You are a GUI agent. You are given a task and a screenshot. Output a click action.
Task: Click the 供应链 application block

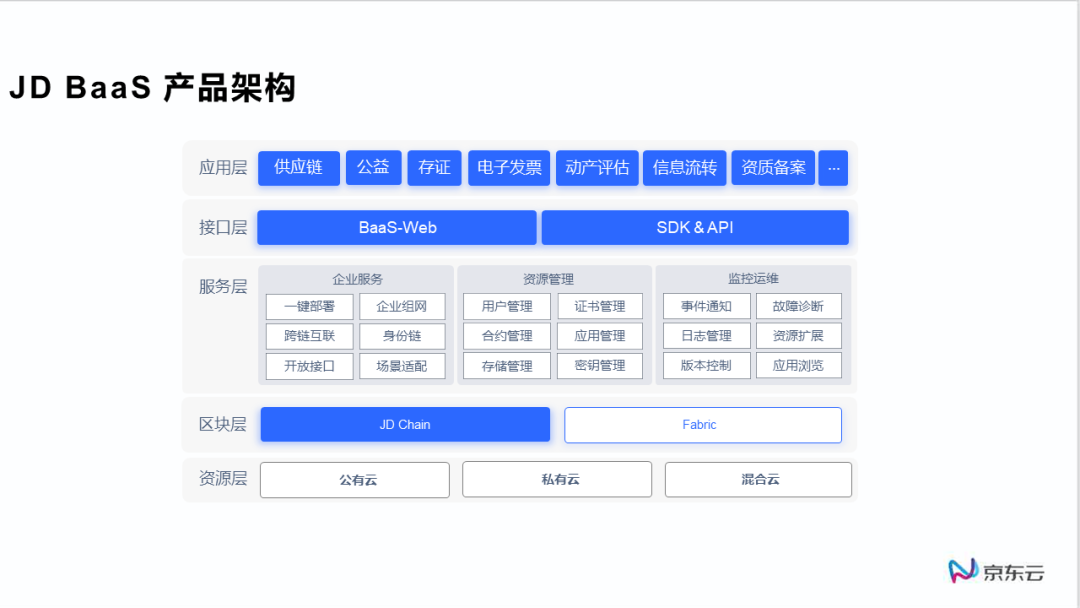[x=299, y=168]
